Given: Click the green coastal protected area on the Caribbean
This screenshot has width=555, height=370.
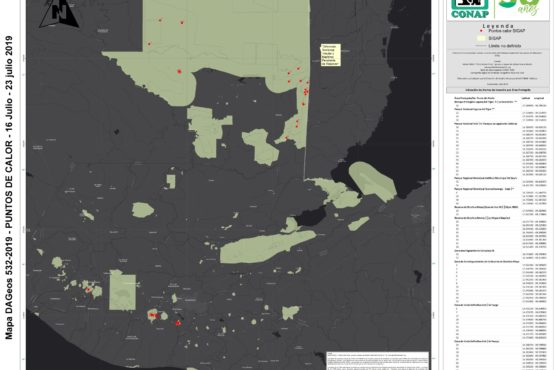Looking at the screenshot, I should pyautogui.click(x=373, y=181).
